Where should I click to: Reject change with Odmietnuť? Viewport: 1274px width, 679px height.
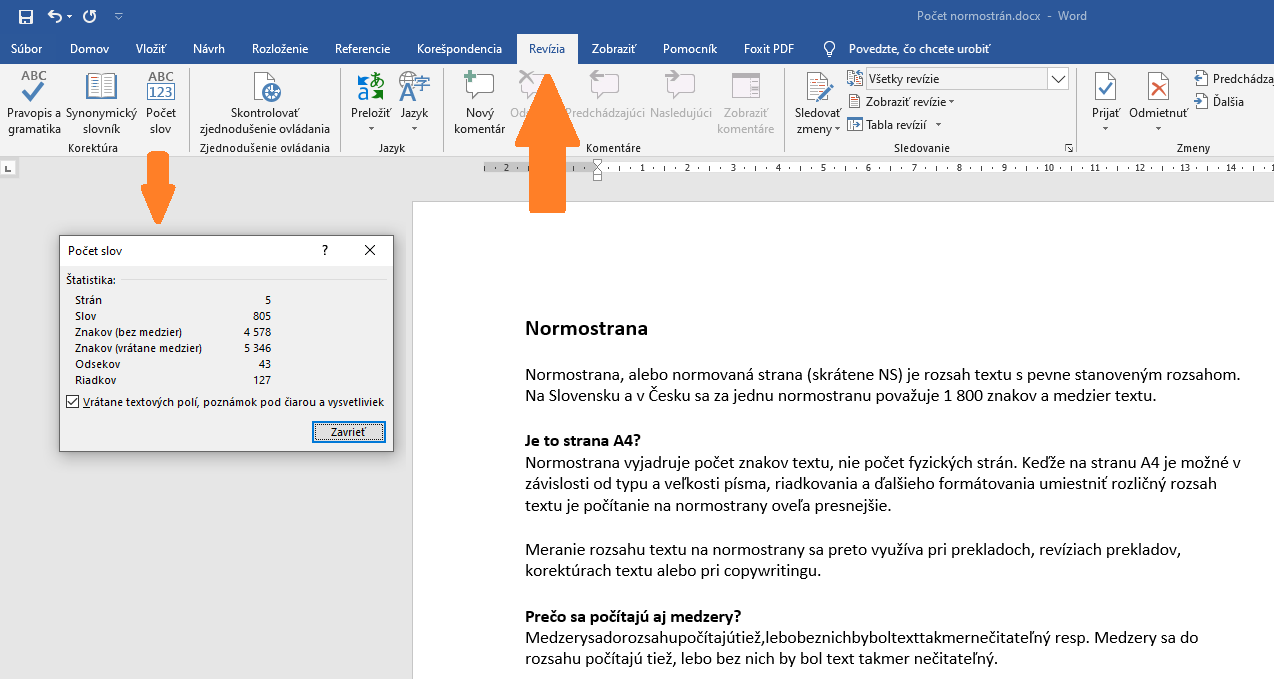pyautogui.click(x=1158, y=96)
